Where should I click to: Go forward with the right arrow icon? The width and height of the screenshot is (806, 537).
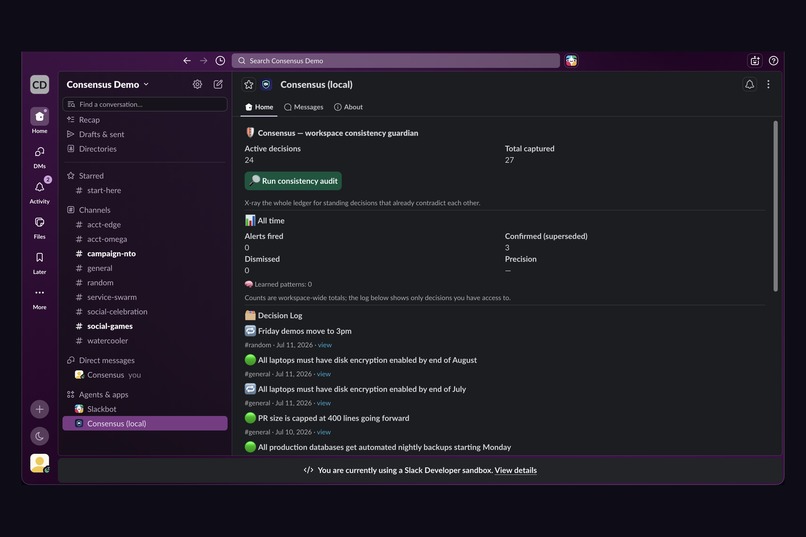[x=204, y=61]
